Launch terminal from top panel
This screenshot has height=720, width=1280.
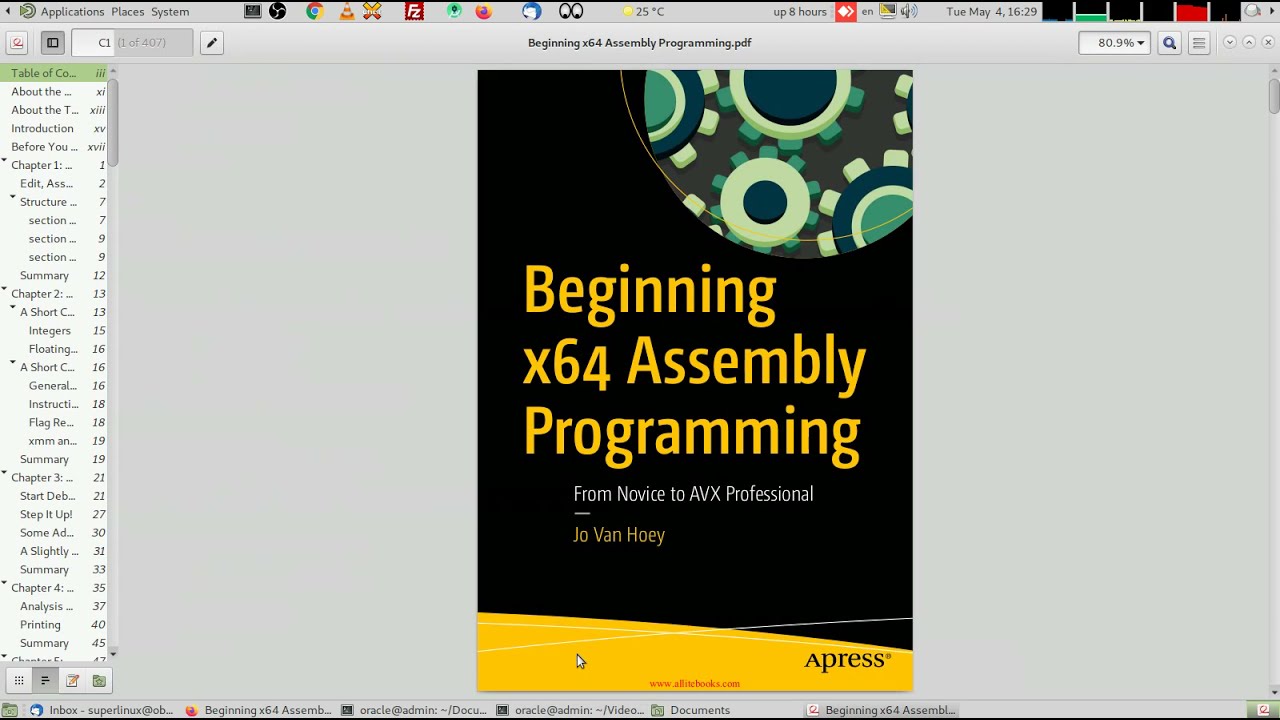click(253, 11)
